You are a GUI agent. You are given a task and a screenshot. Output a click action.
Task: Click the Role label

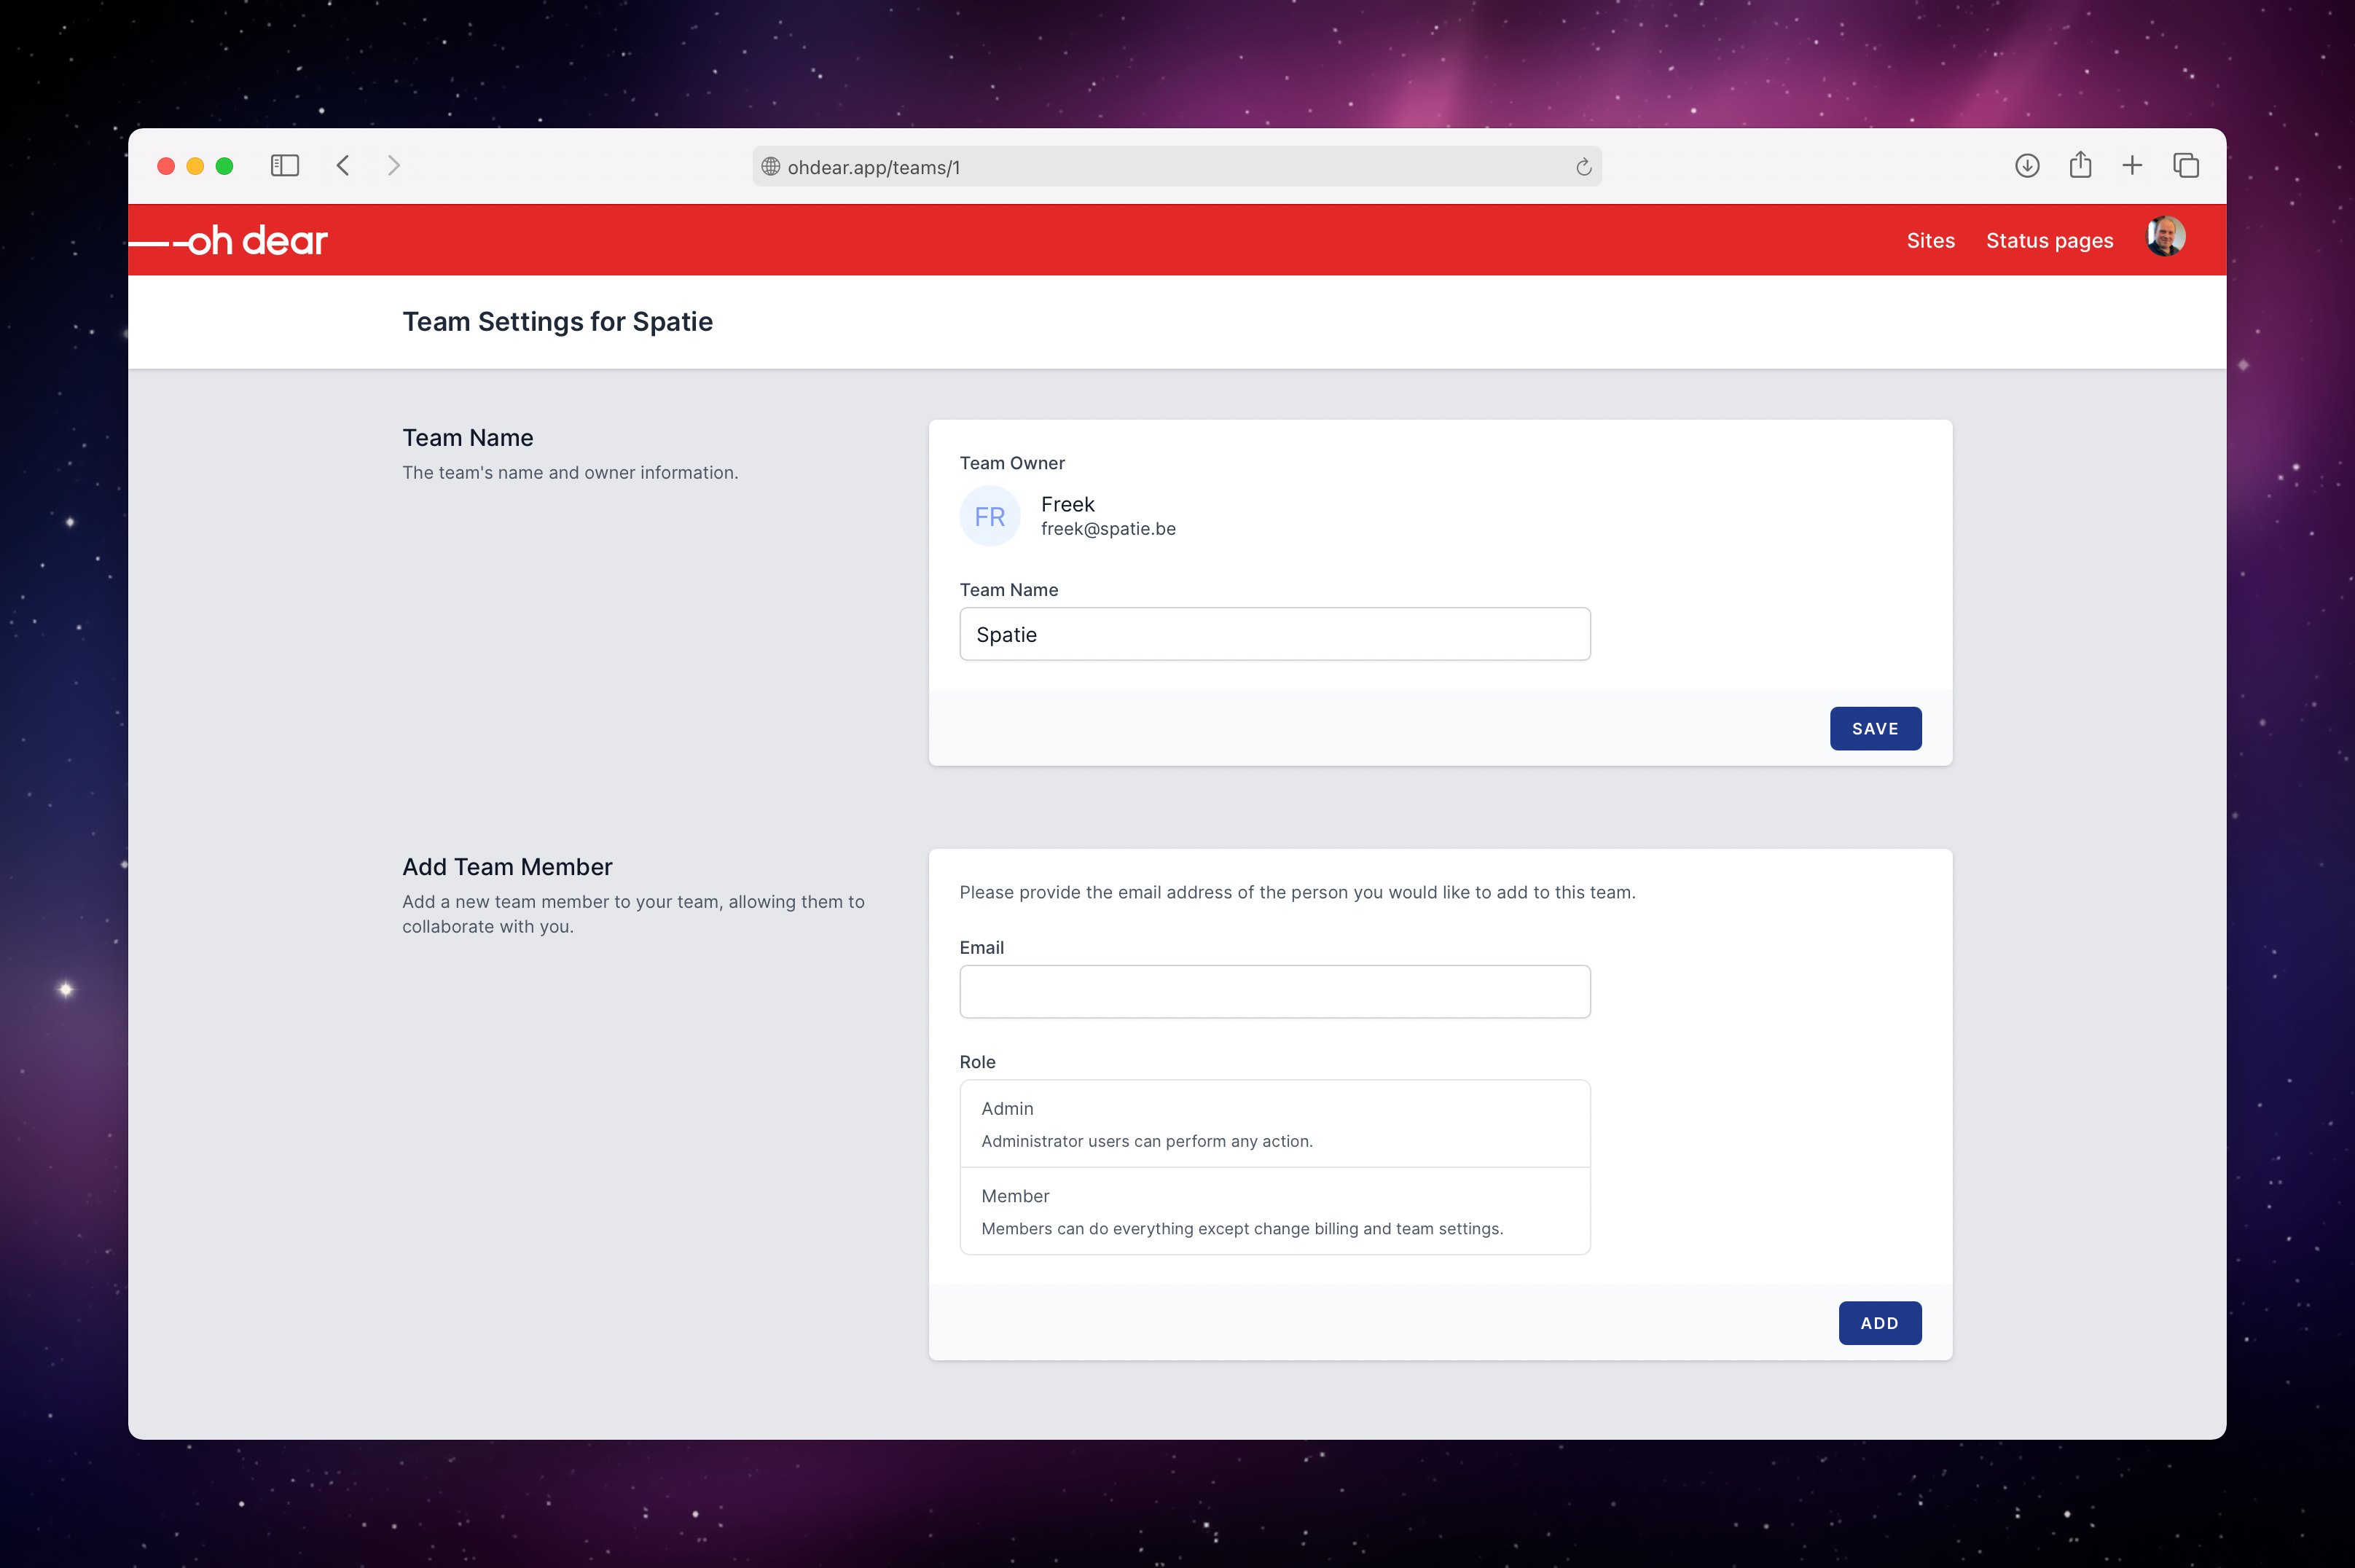coord(977,1062)
